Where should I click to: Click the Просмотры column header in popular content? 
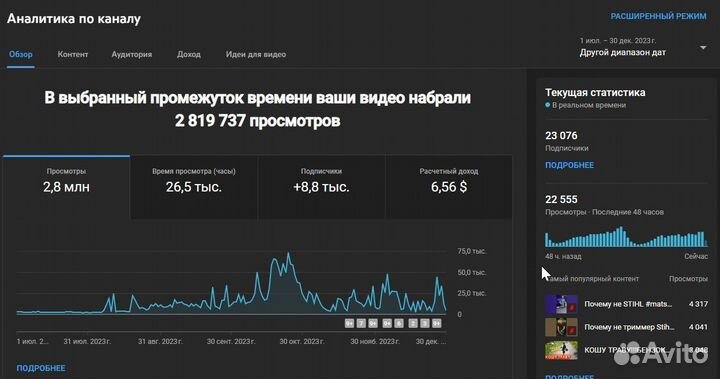(x=688, y=279)
